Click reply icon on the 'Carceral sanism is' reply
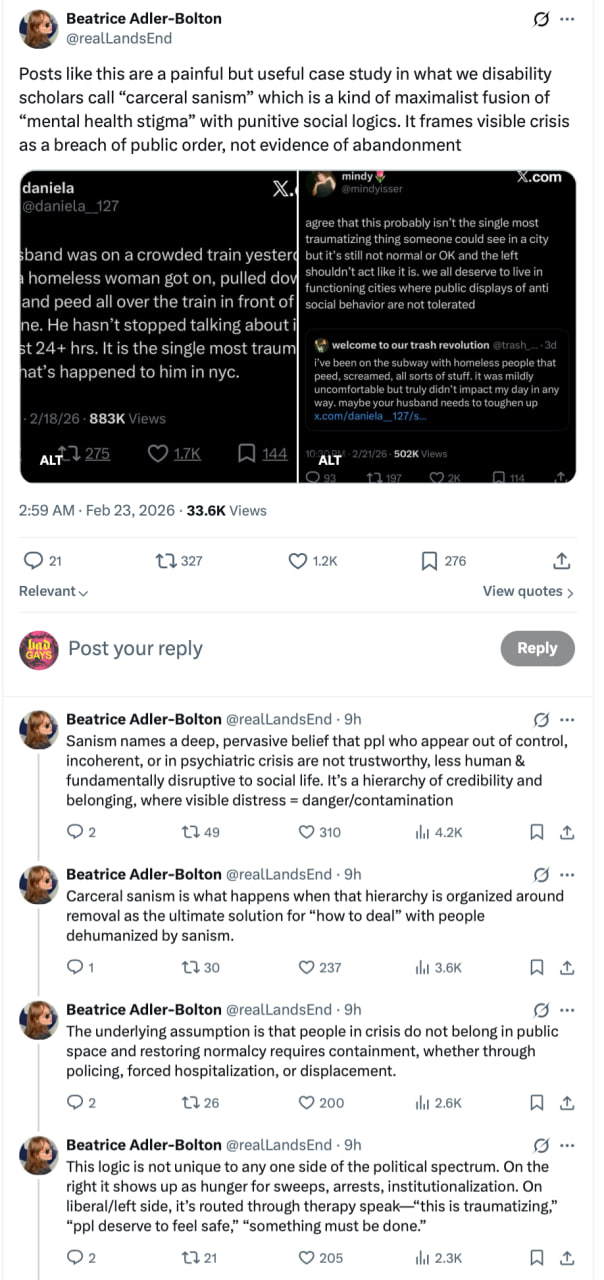Image resolution: width=604 pixels, height=1280 pixels. click(x=74, y=967)
